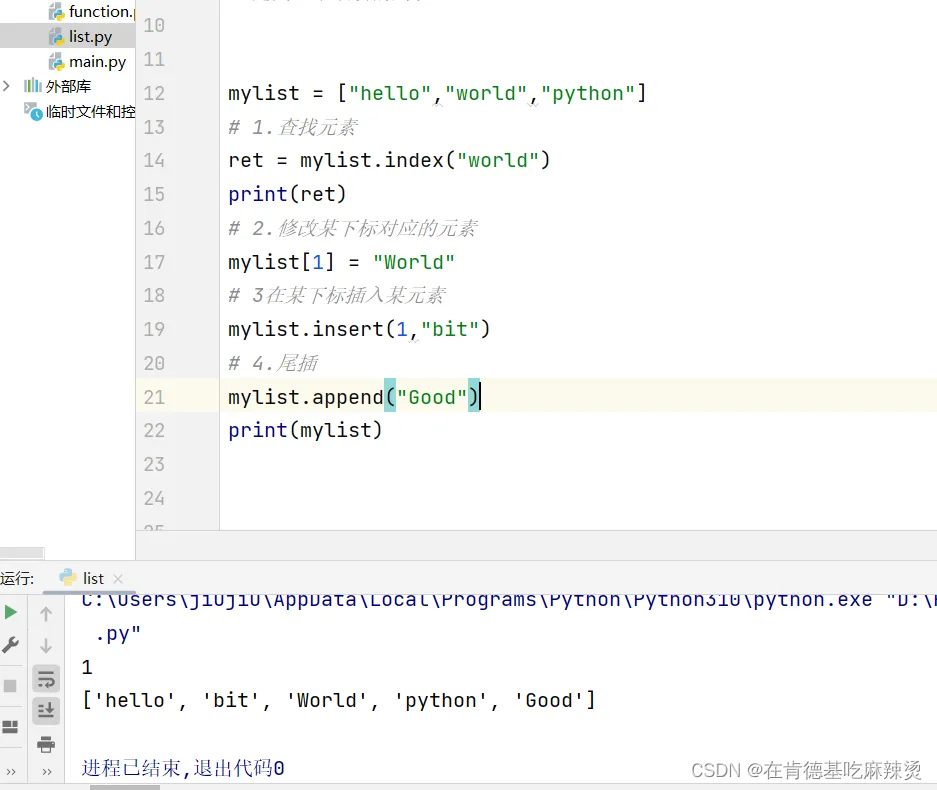Toggle scroll to end of output
This screenshot has height=790, width=937.
pyautogui.click(x=46, y=711)
